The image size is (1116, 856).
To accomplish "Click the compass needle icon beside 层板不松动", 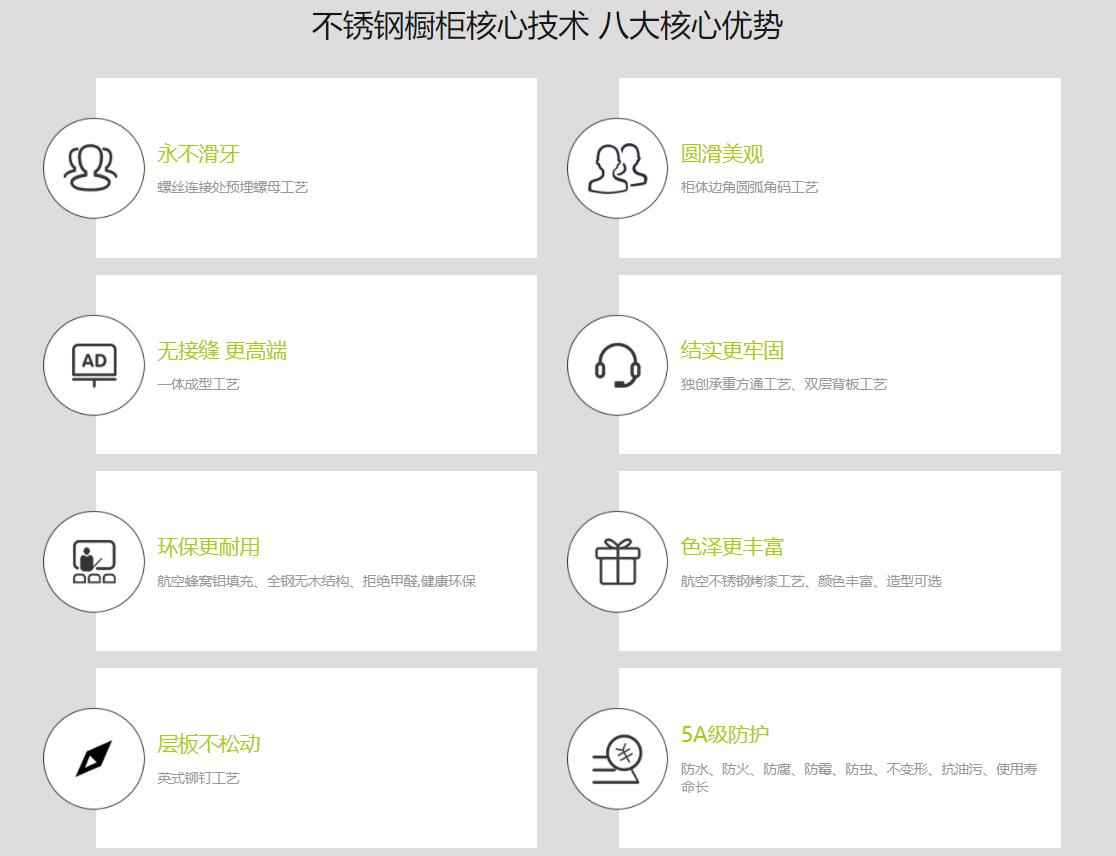I will click(93, 758).
